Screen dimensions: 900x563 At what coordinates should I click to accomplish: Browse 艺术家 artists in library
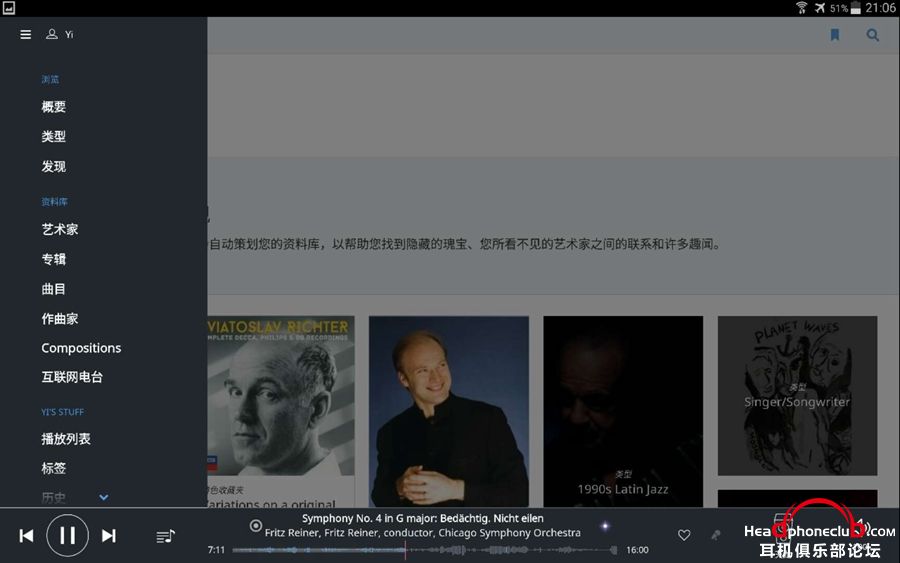60,230
